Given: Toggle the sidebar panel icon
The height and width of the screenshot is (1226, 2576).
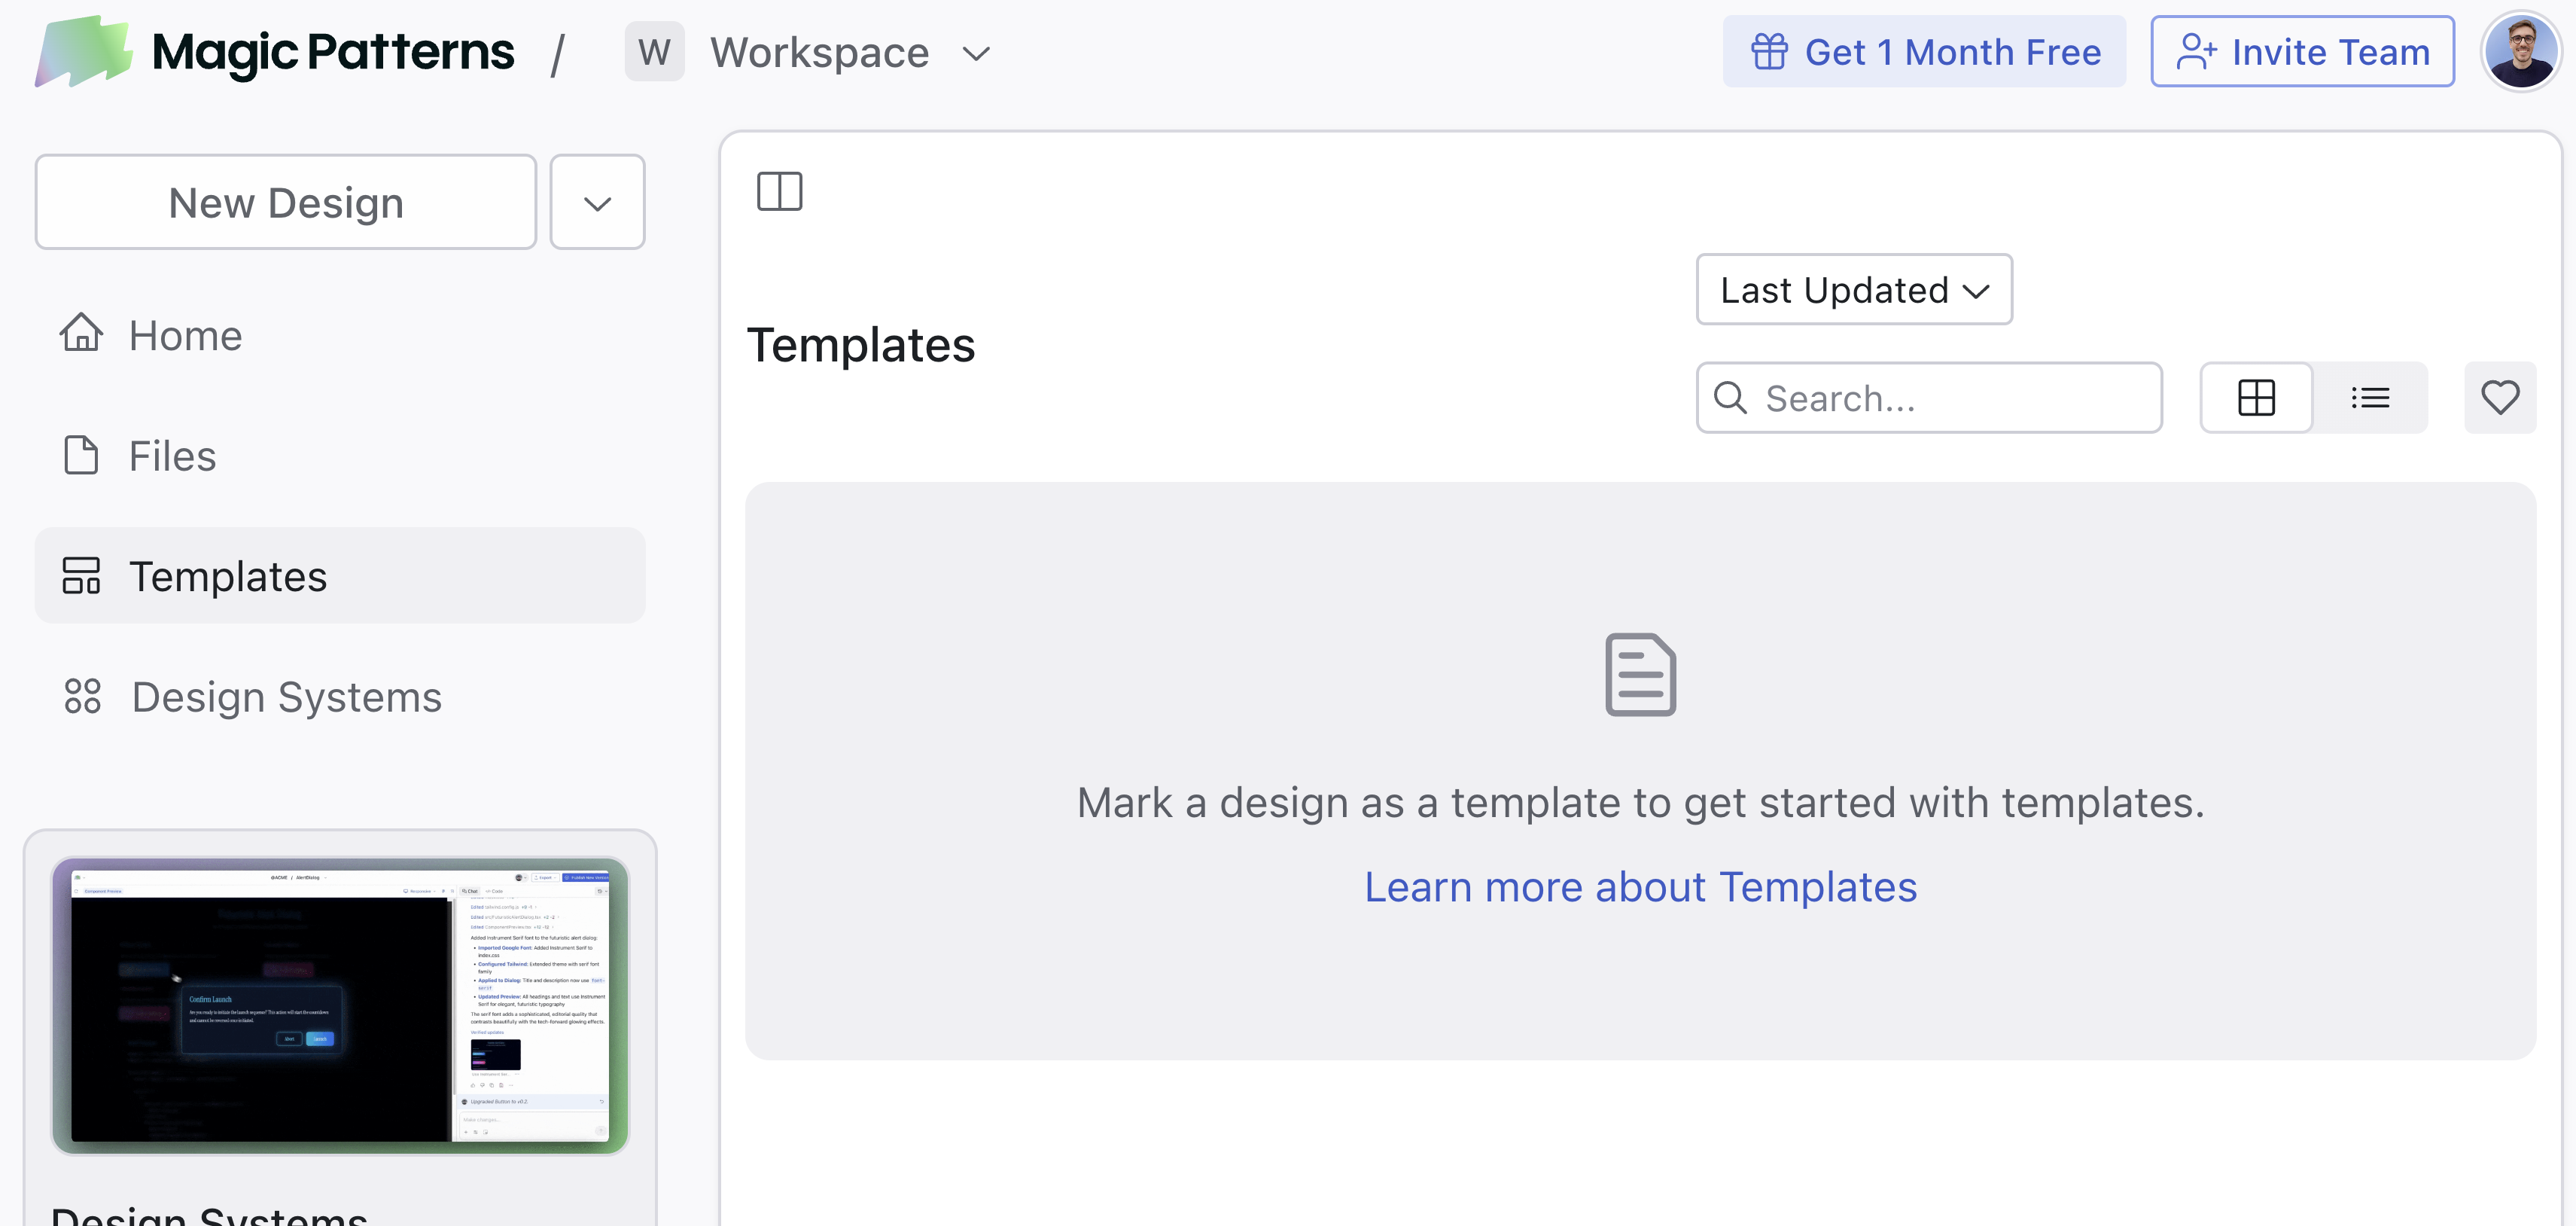Looking at the screenshot, I should [x=779, y=191].
